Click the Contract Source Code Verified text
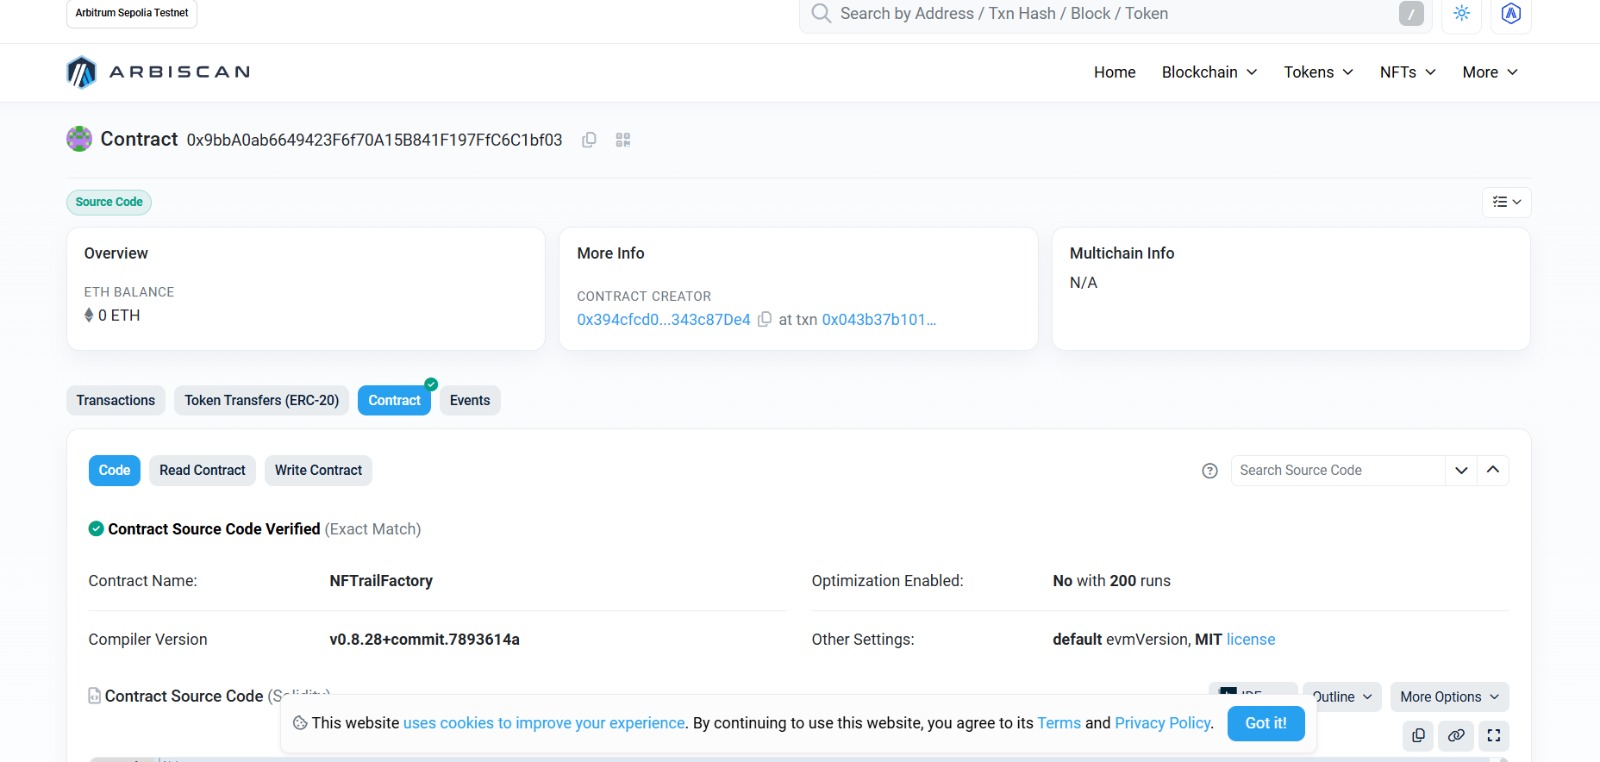This screenshot has height=762, width=1600. (214, 529)
